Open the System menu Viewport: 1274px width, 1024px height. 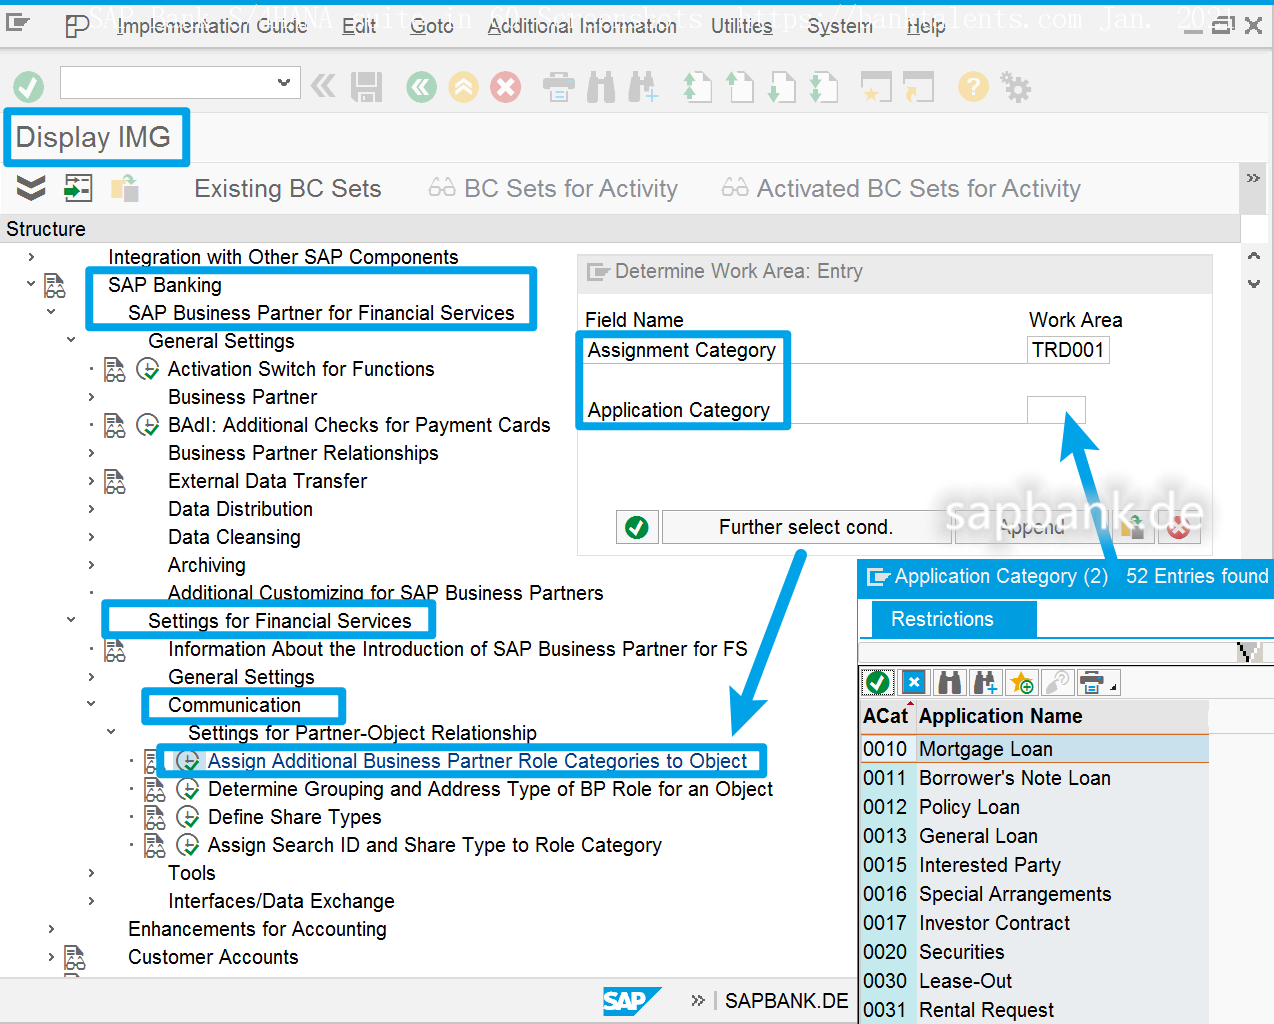pos(840,26)
